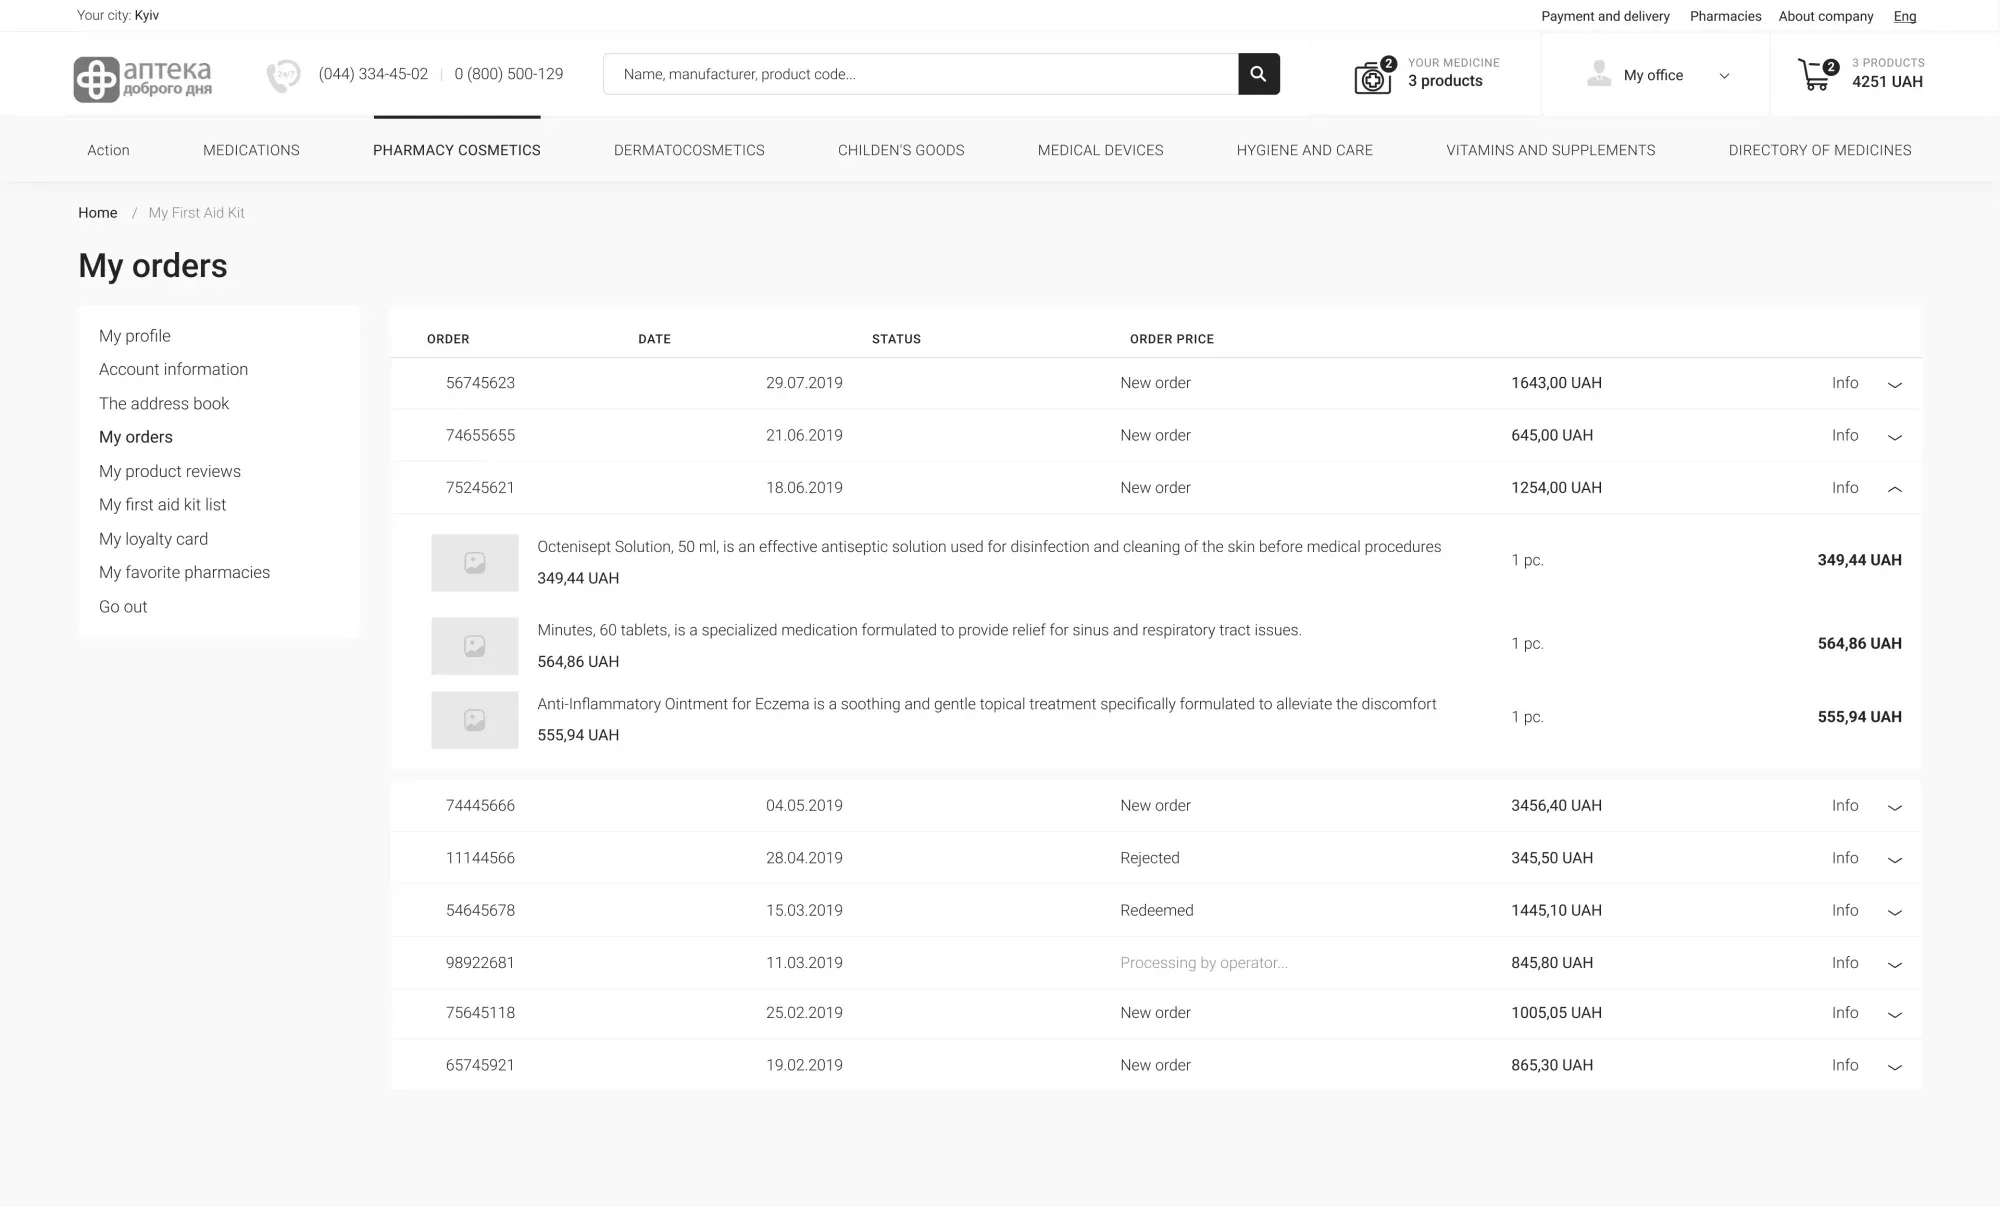Focus the product search input field
Image resolution: width=2000 pixels, height=1207 pixels.
pos(920,74)
